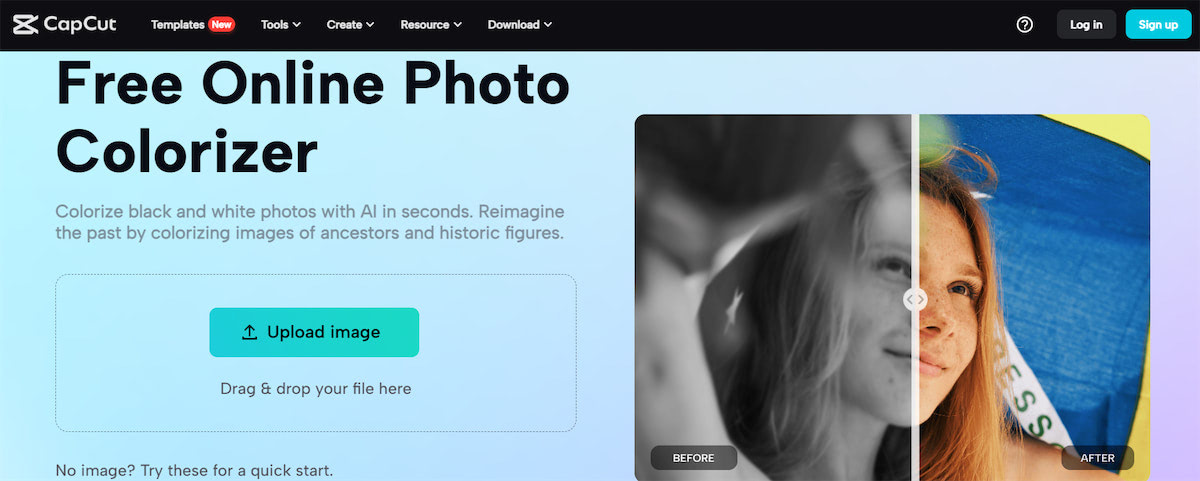Screen dimensions: 1200x481
Task: Open the Tools dropdown menu
Action: coord(280,25)
